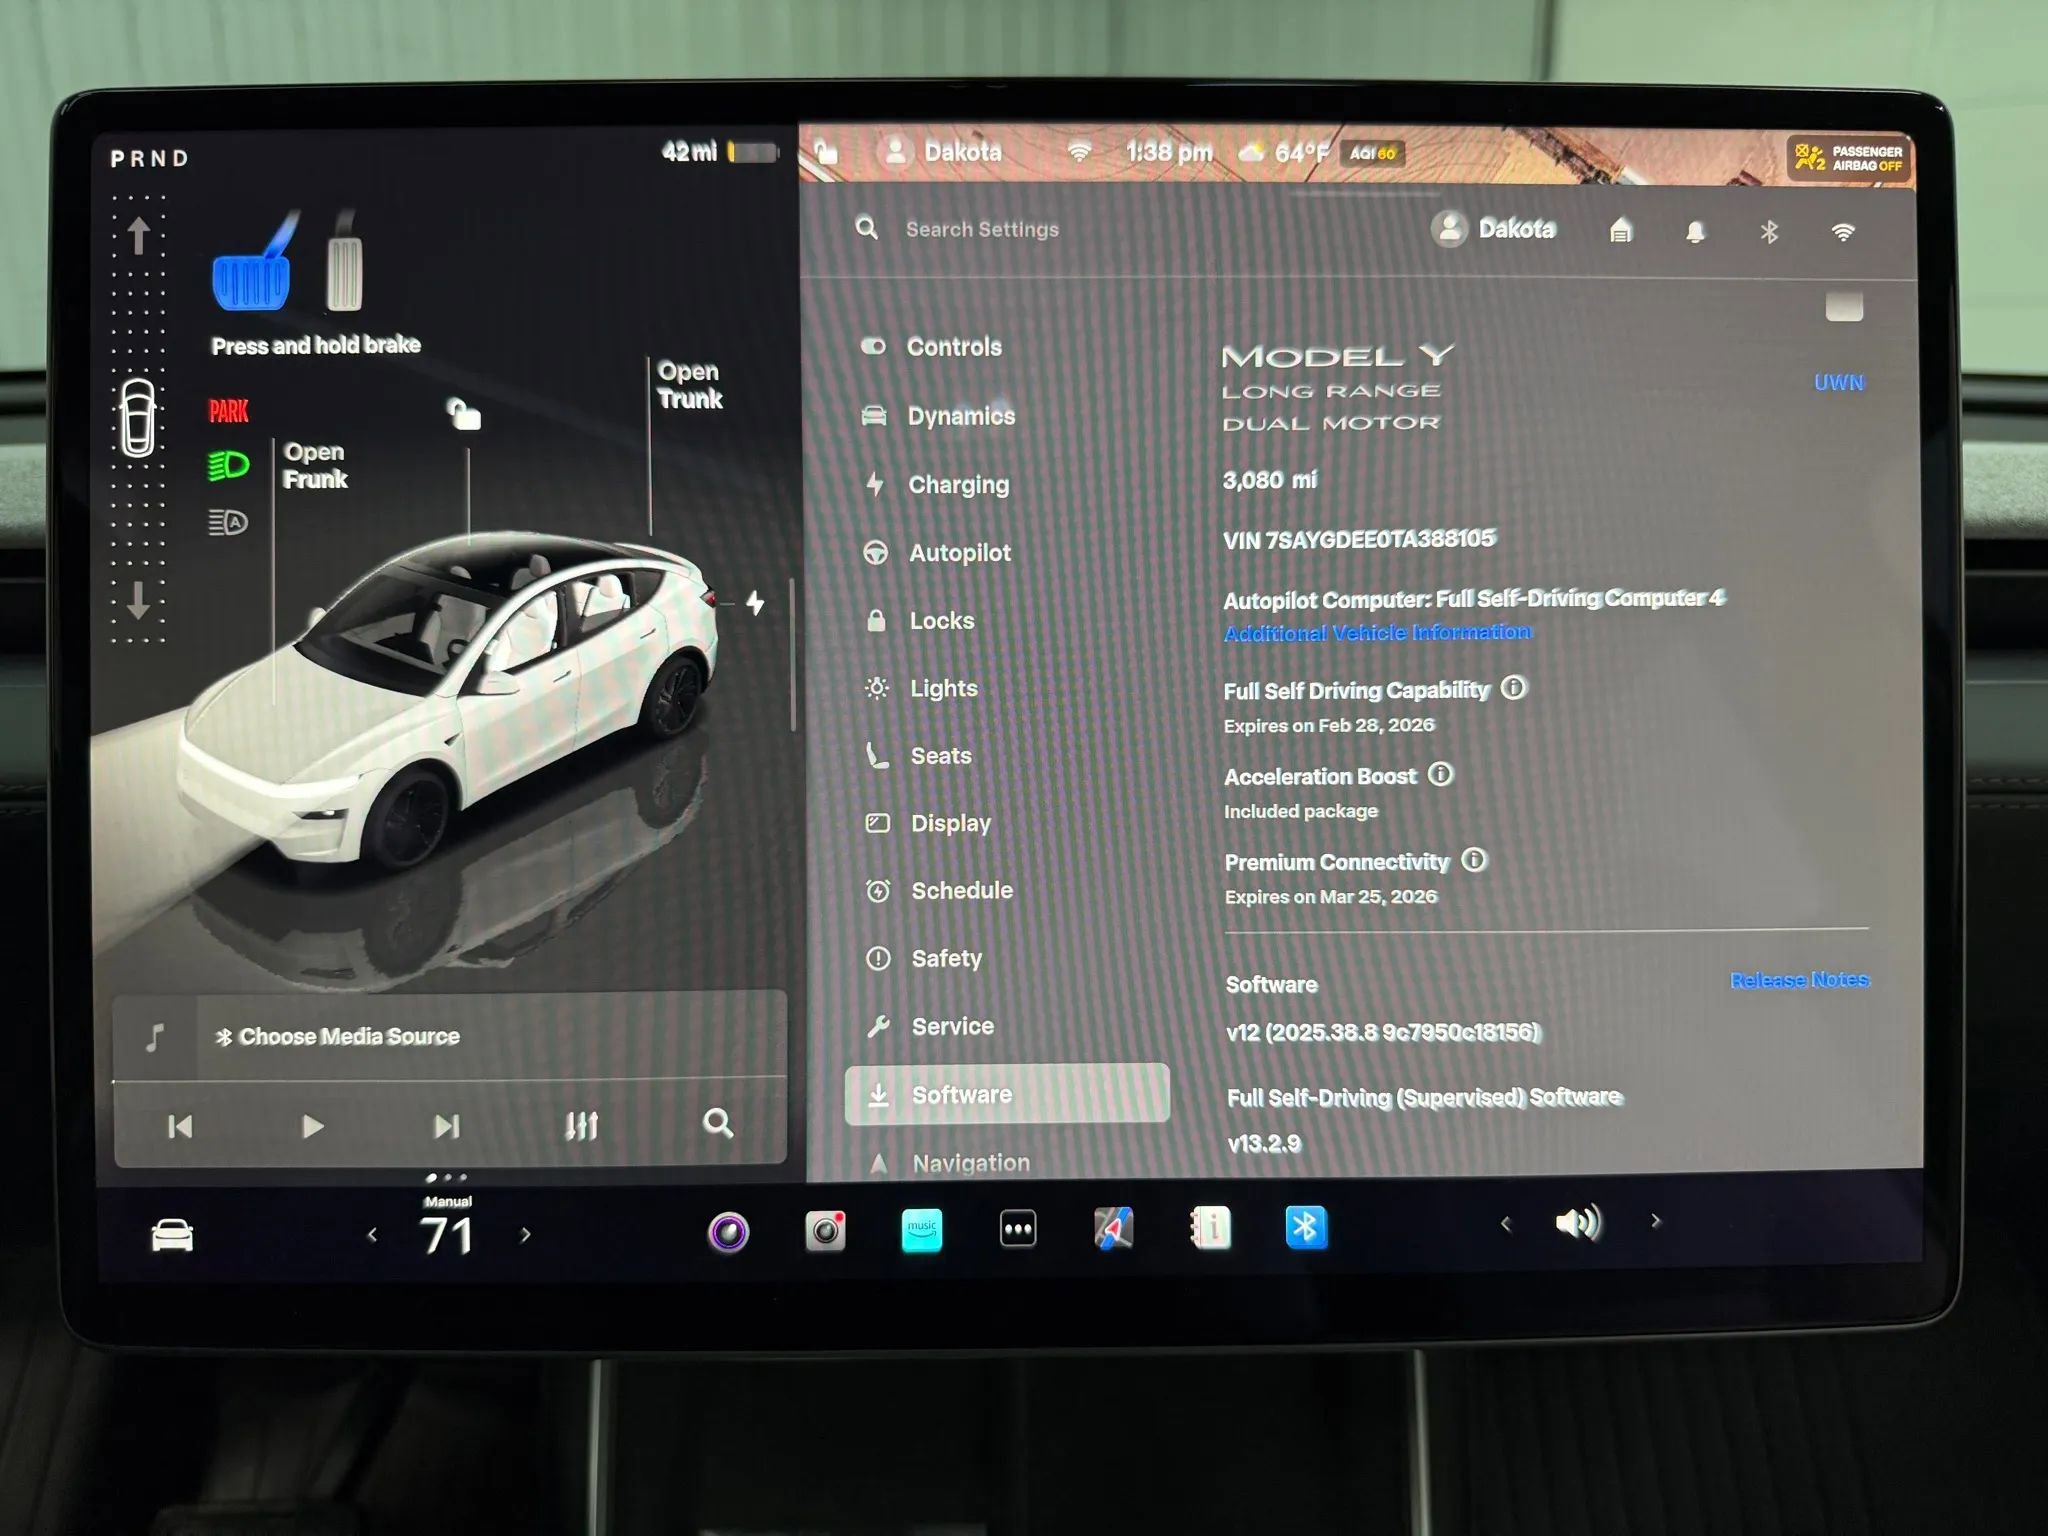Screen dimensions: 2048x1536
Task: Open the Amazon Music app icon
Action: click(920, 1228)
